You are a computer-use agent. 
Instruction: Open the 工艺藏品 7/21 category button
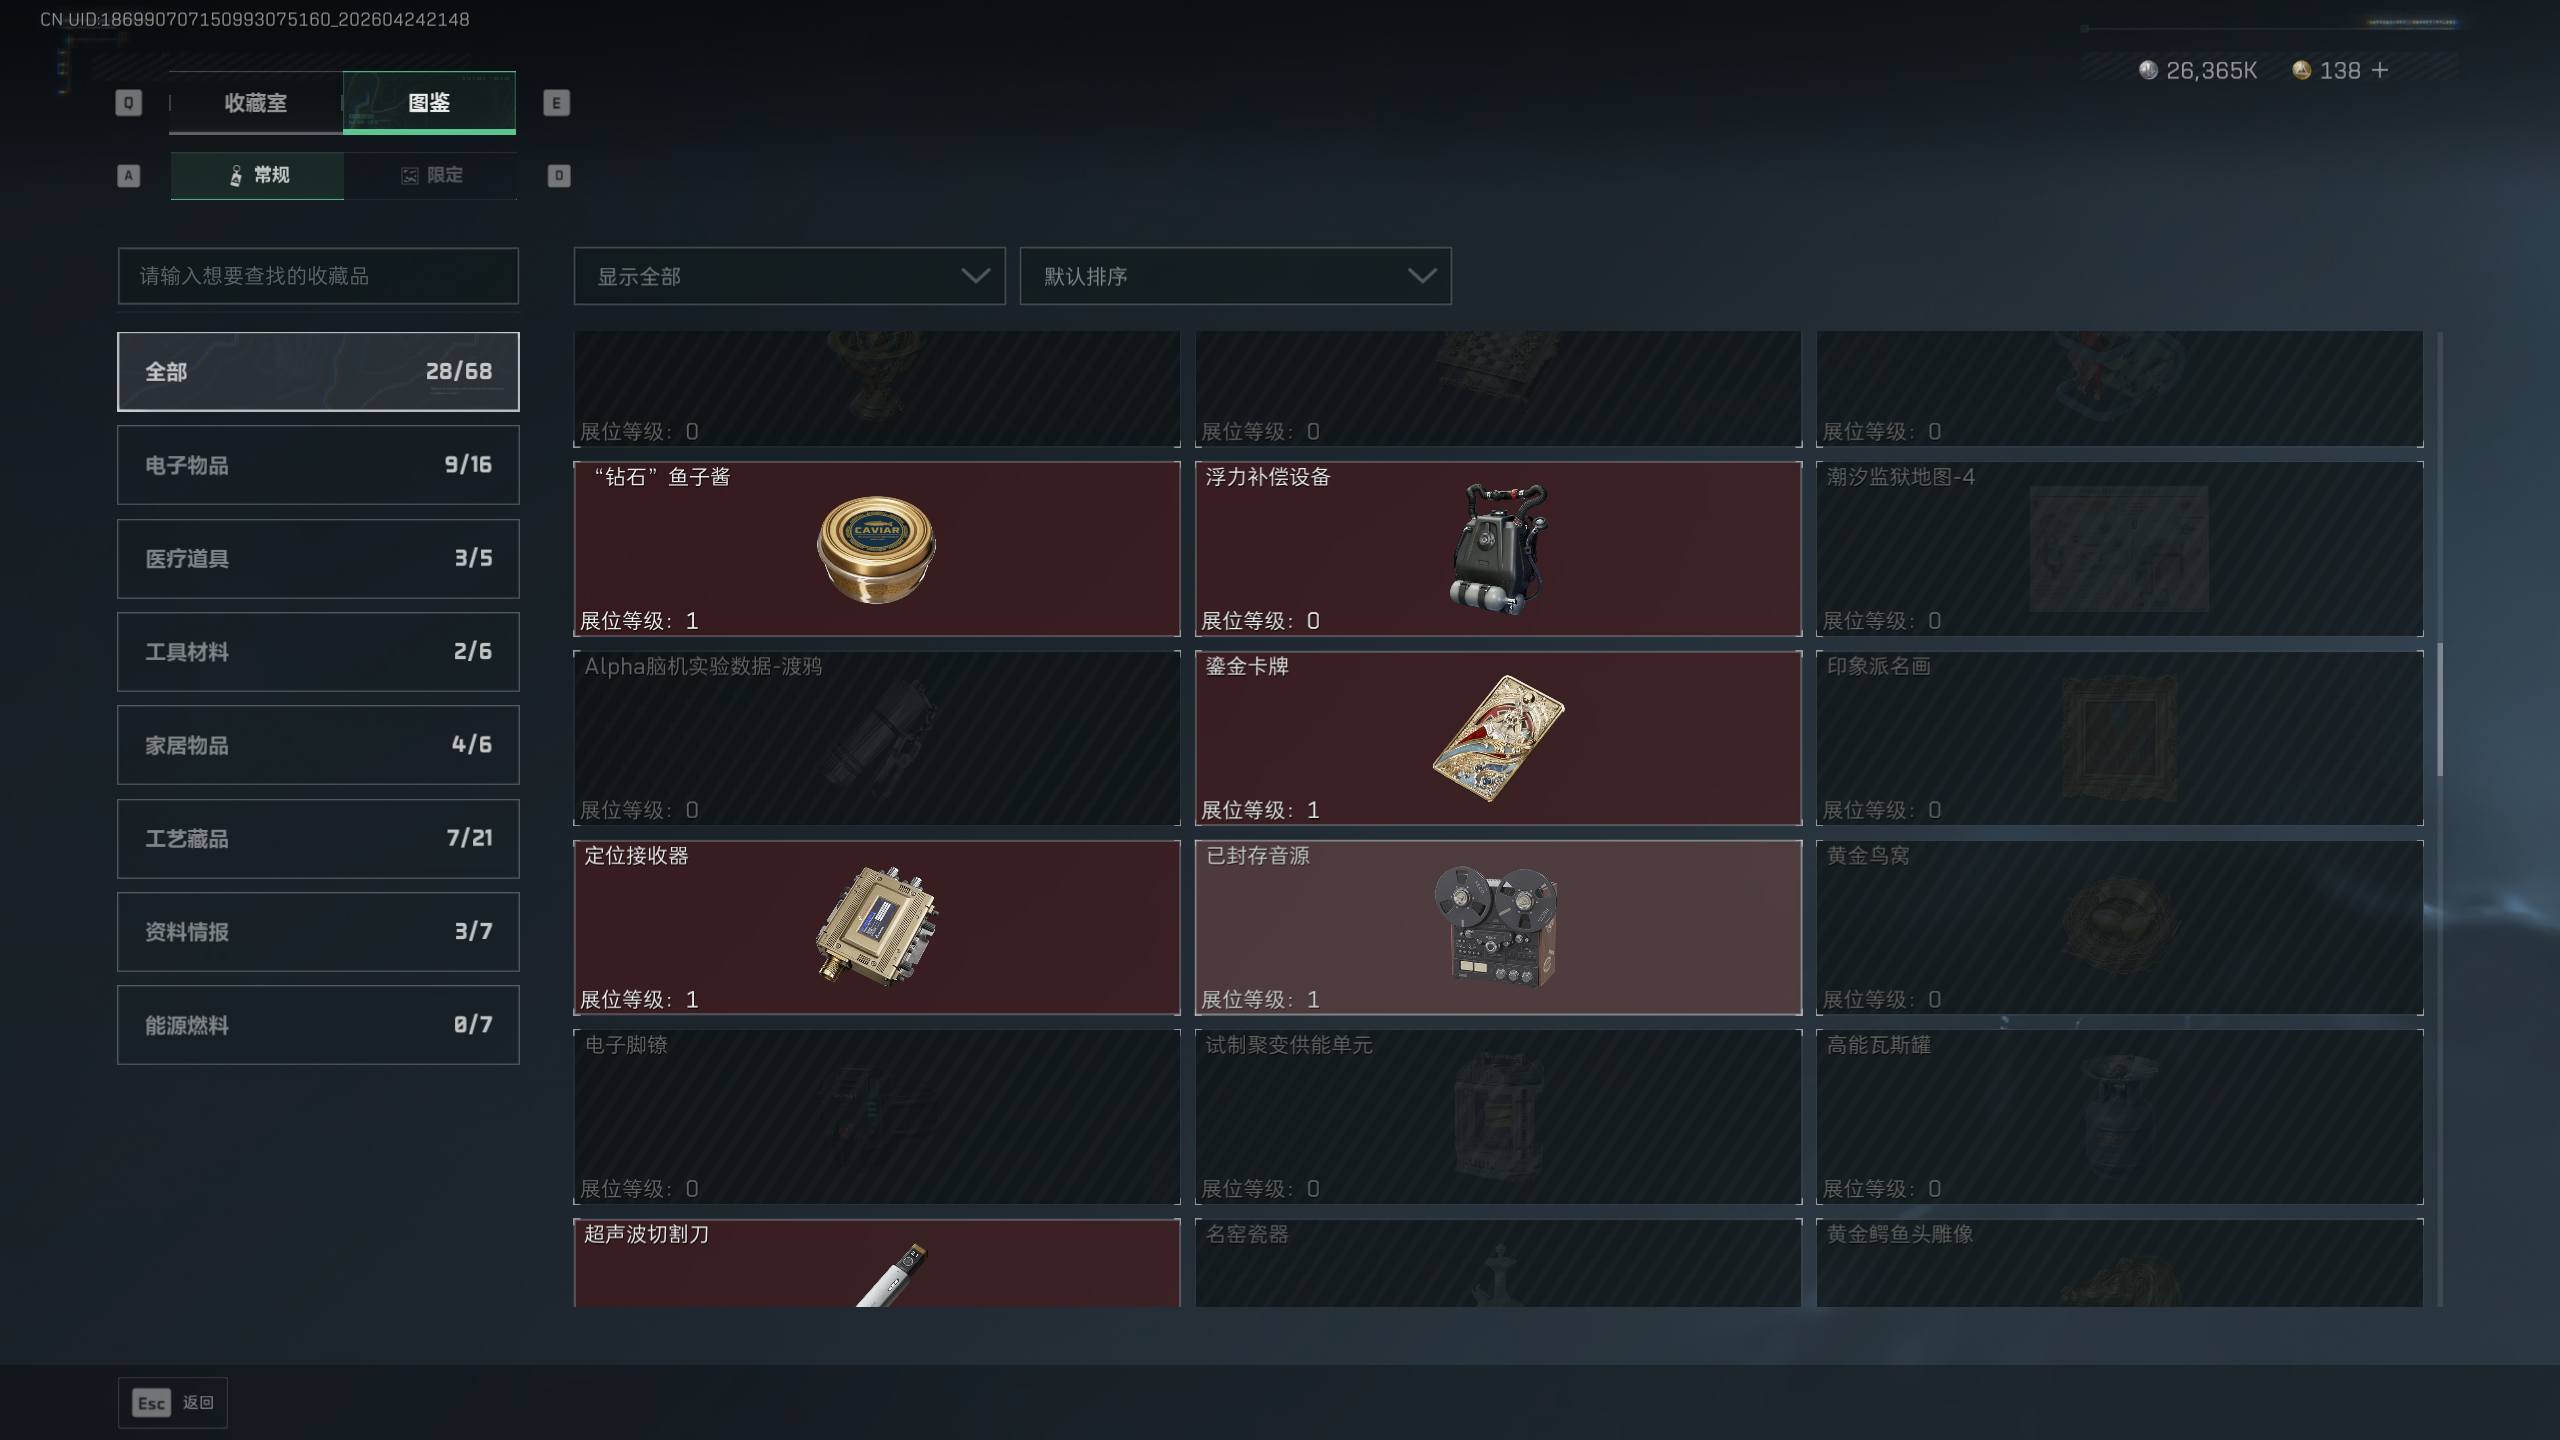coord(318,839)
